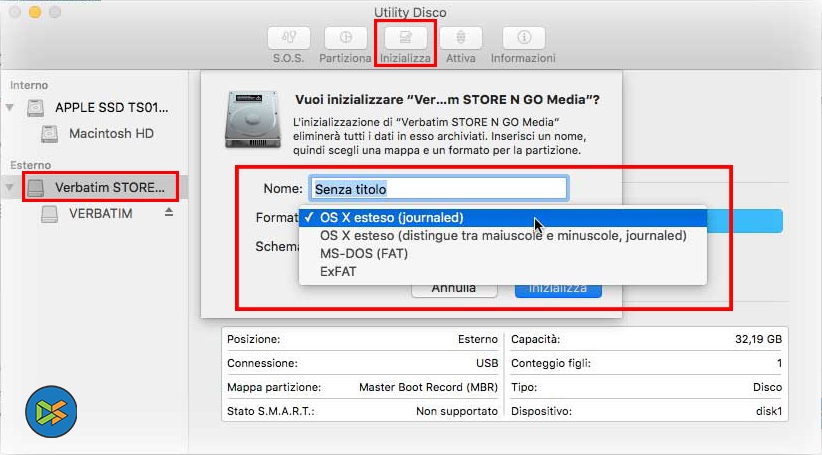Select the case-sensitive OS X esteso option
822x455 pixels.
click(x=502, y=235)
